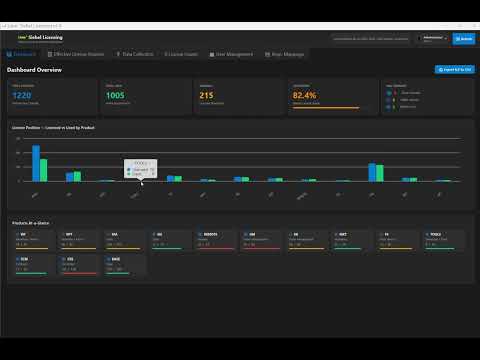
Task: Switch to the Data Collection tab
Action: [x=135, y=54]
